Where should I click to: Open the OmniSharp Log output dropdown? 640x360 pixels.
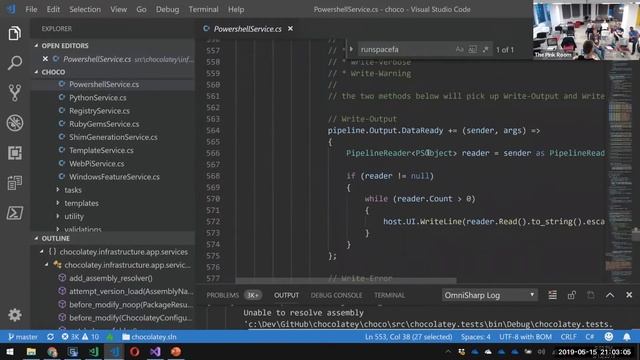tap(489, 295)
